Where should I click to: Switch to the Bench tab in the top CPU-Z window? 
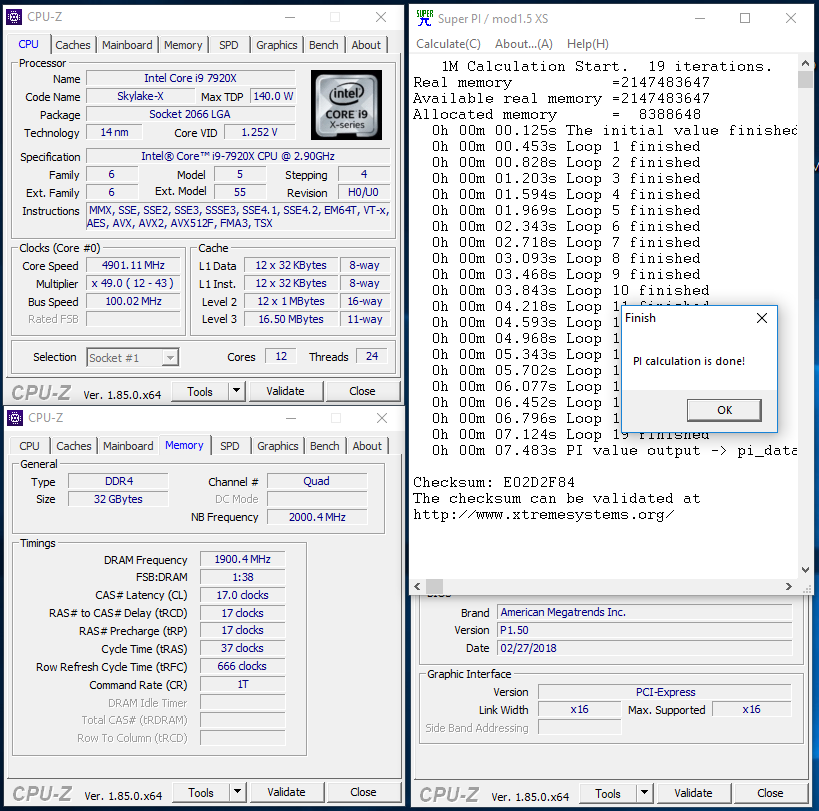coord(323,45)
